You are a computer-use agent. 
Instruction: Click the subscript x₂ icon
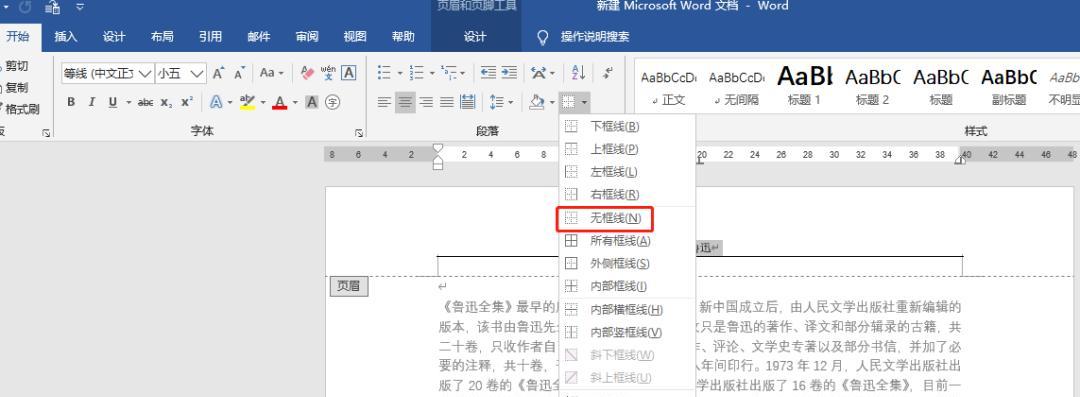coord(166,102)
